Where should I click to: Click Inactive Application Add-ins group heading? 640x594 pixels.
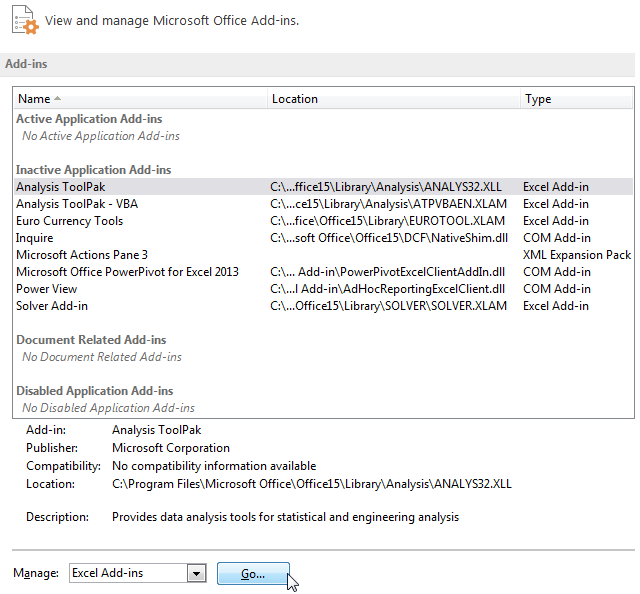coord(93,170)
